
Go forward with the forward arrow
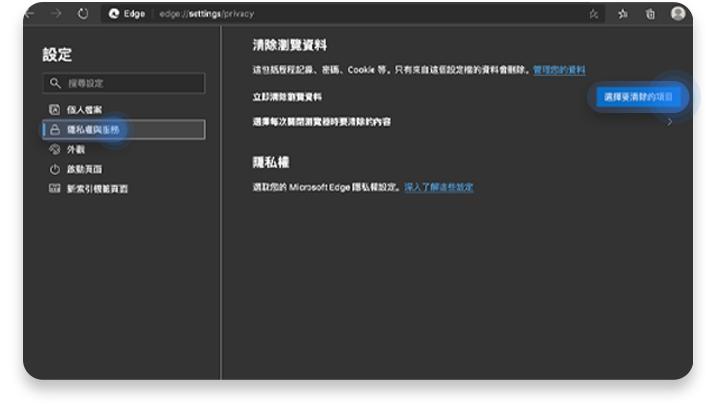[x=56, y=14]
